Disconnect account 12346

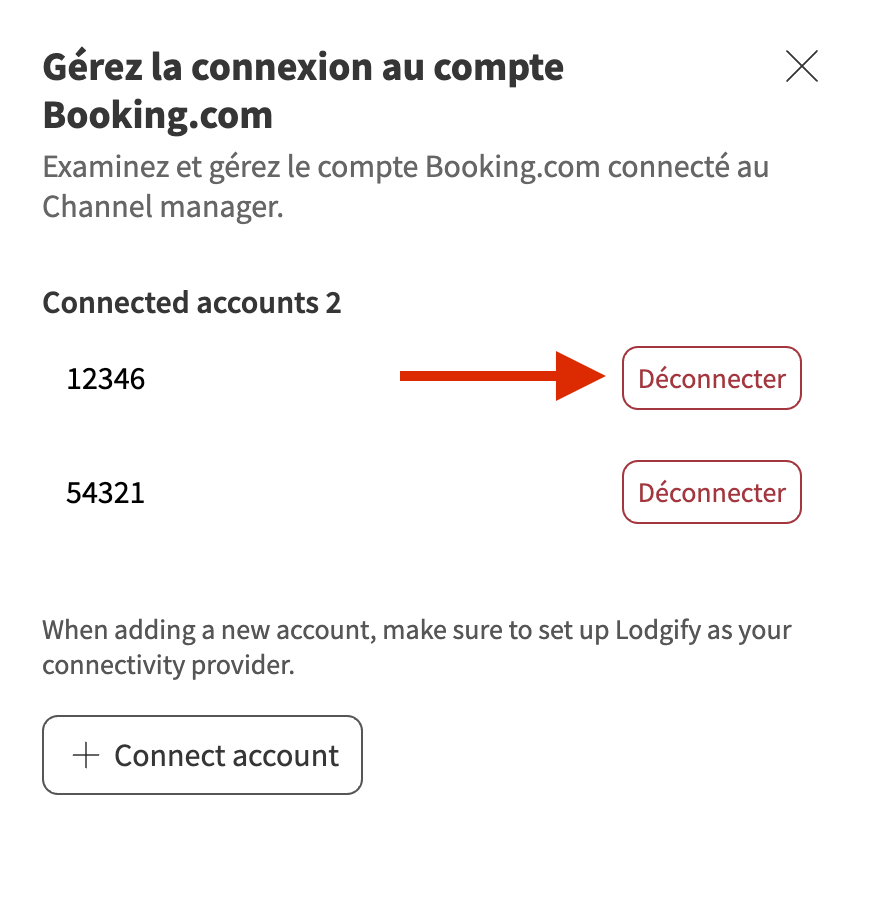point(711,379)
